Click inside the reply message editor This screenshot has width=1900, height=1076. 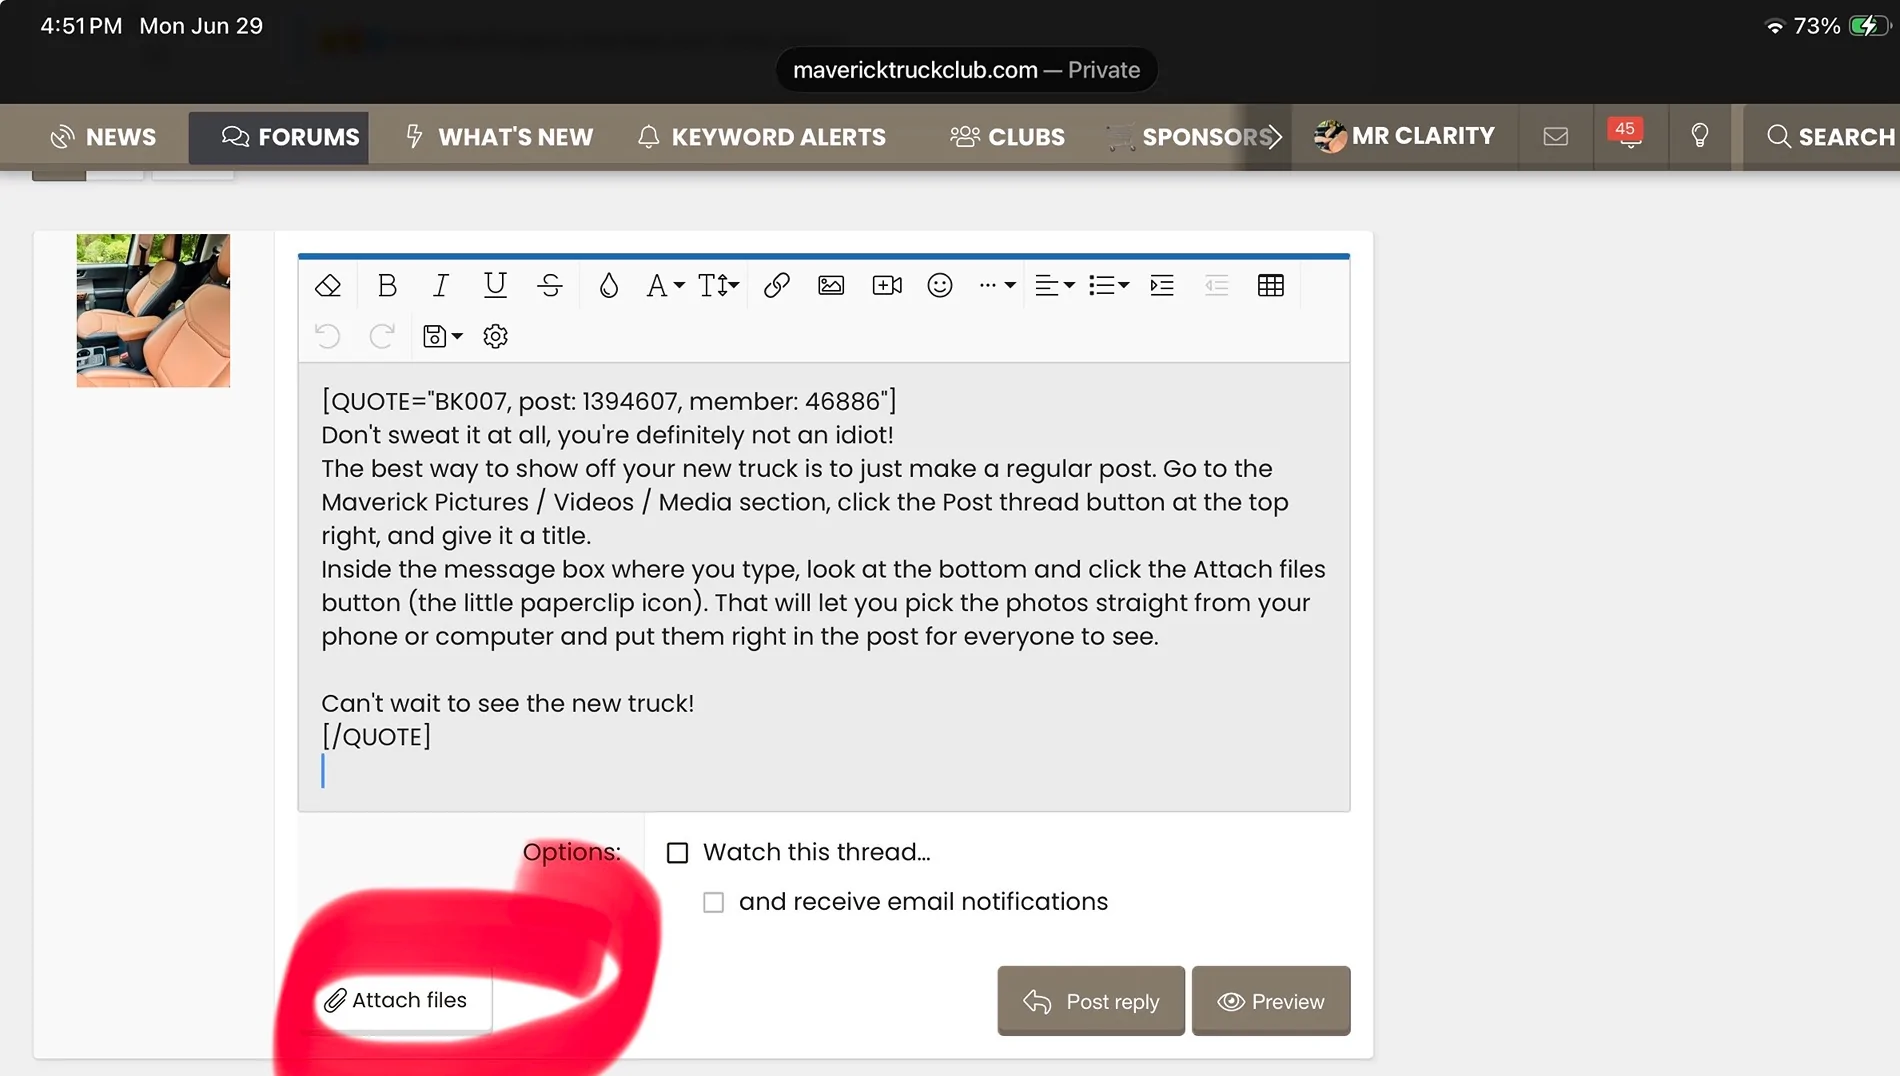coord(824,587)
